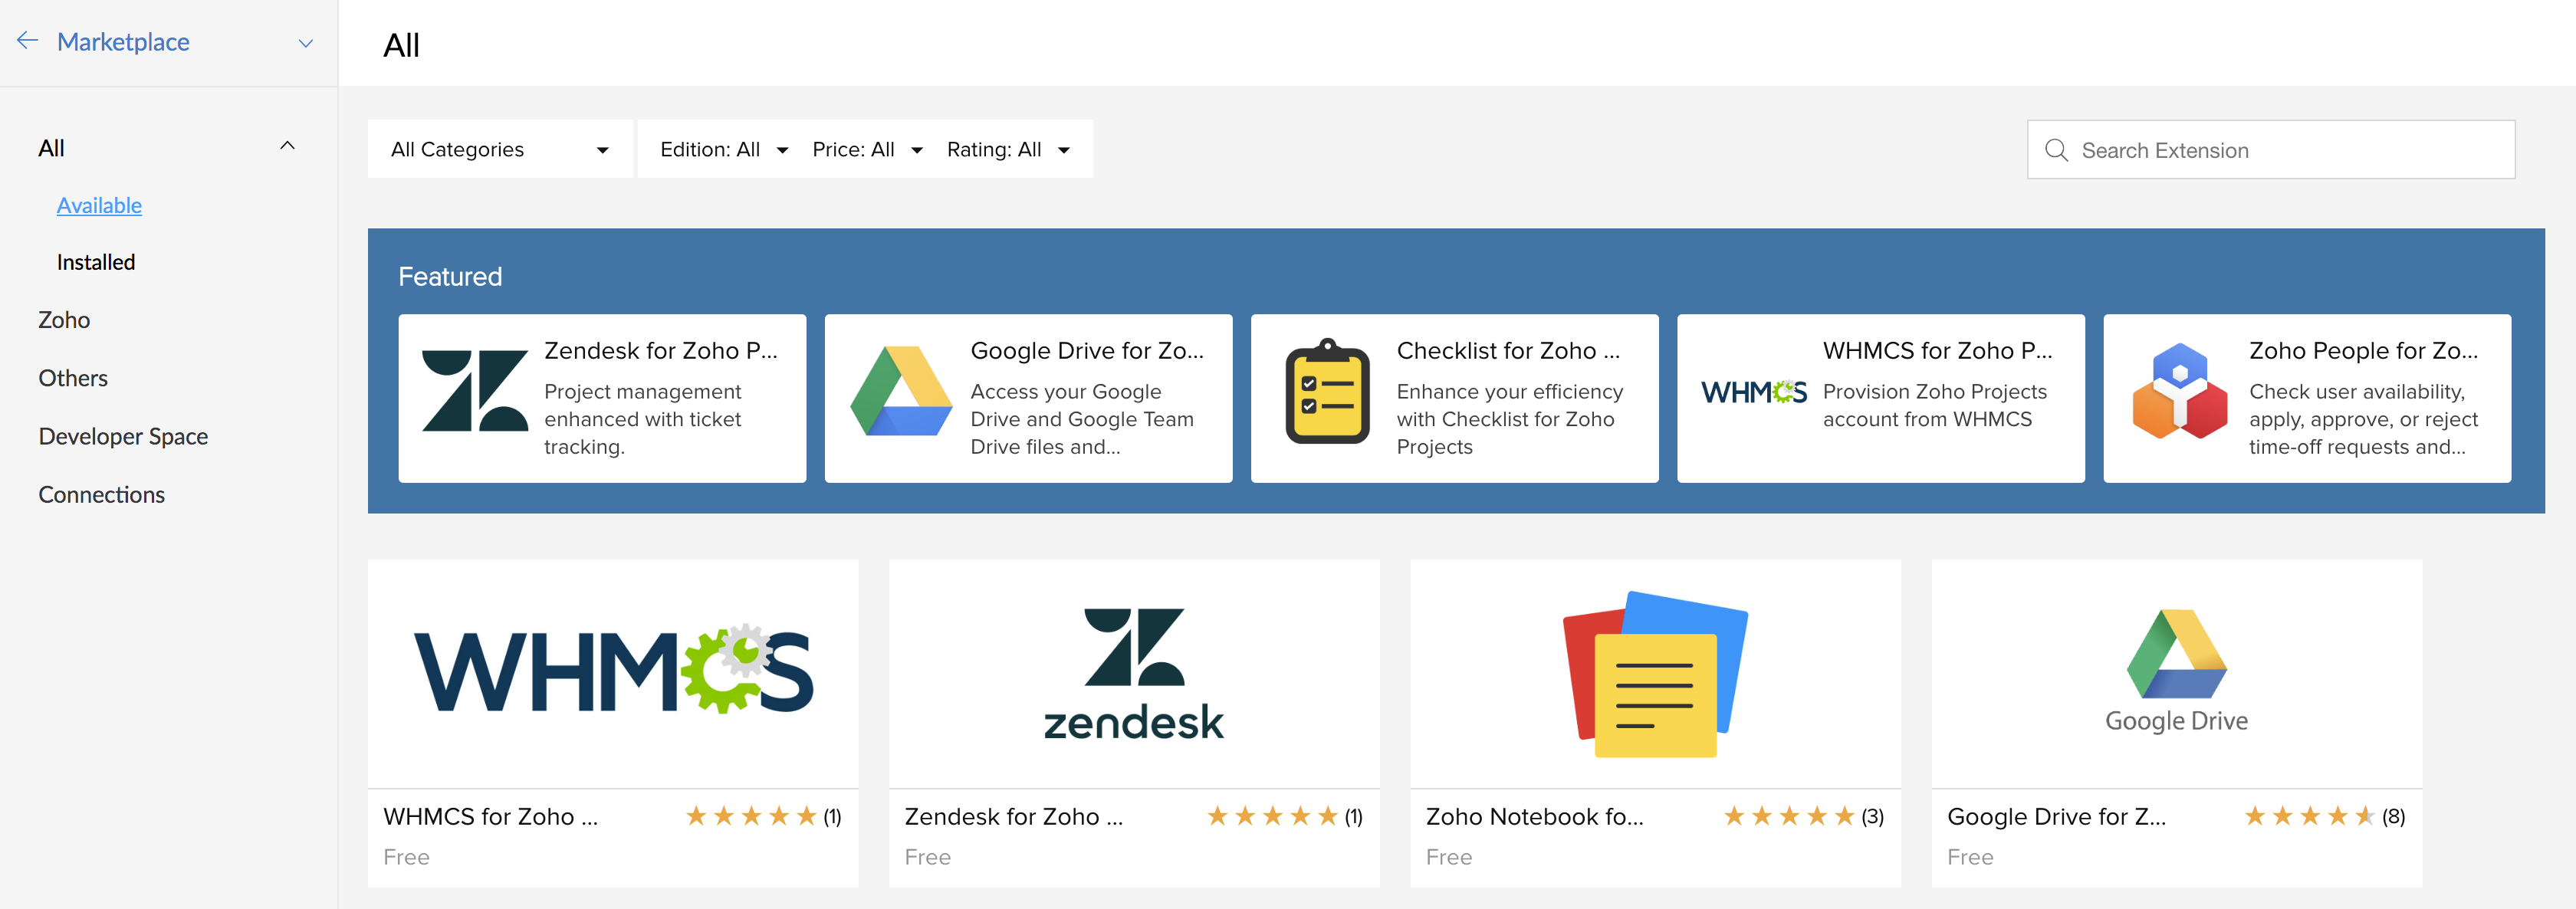
Task: Click star rating of Zoho Notebook listing
Action: coord(1789,817)
